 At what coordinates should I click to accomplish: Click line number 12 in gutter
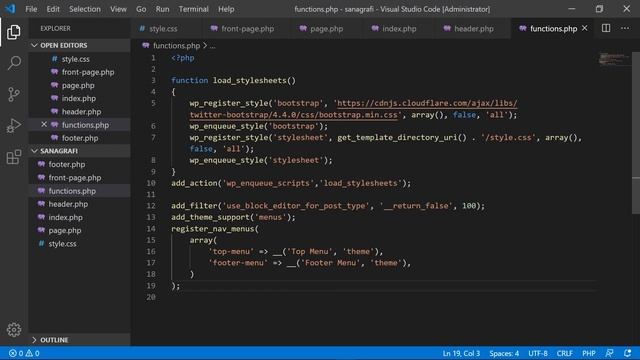[x=151, y=206]
